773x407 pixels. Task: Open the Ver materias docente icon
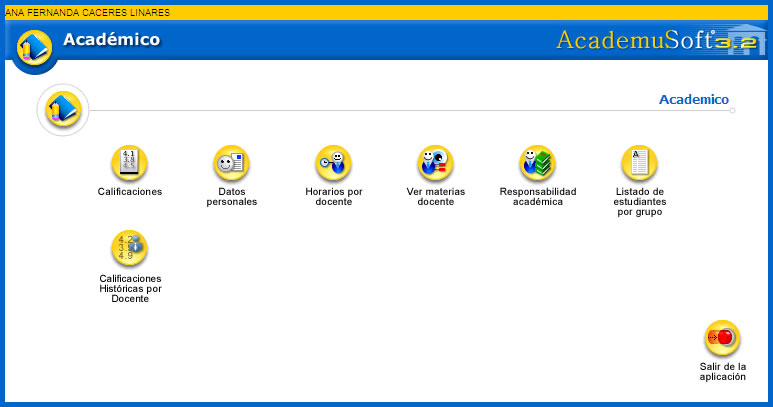(436, 163)
